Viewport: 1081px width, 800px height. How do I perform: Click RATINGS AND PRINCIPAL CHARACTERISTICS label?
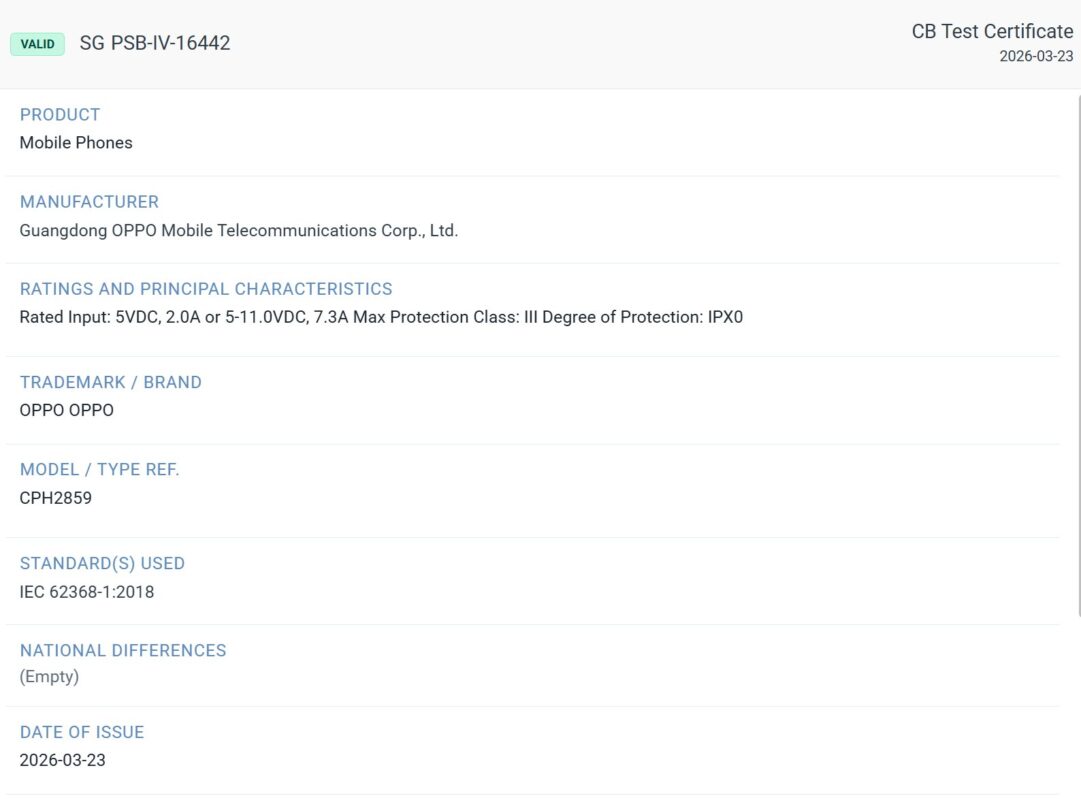(206, 289)
